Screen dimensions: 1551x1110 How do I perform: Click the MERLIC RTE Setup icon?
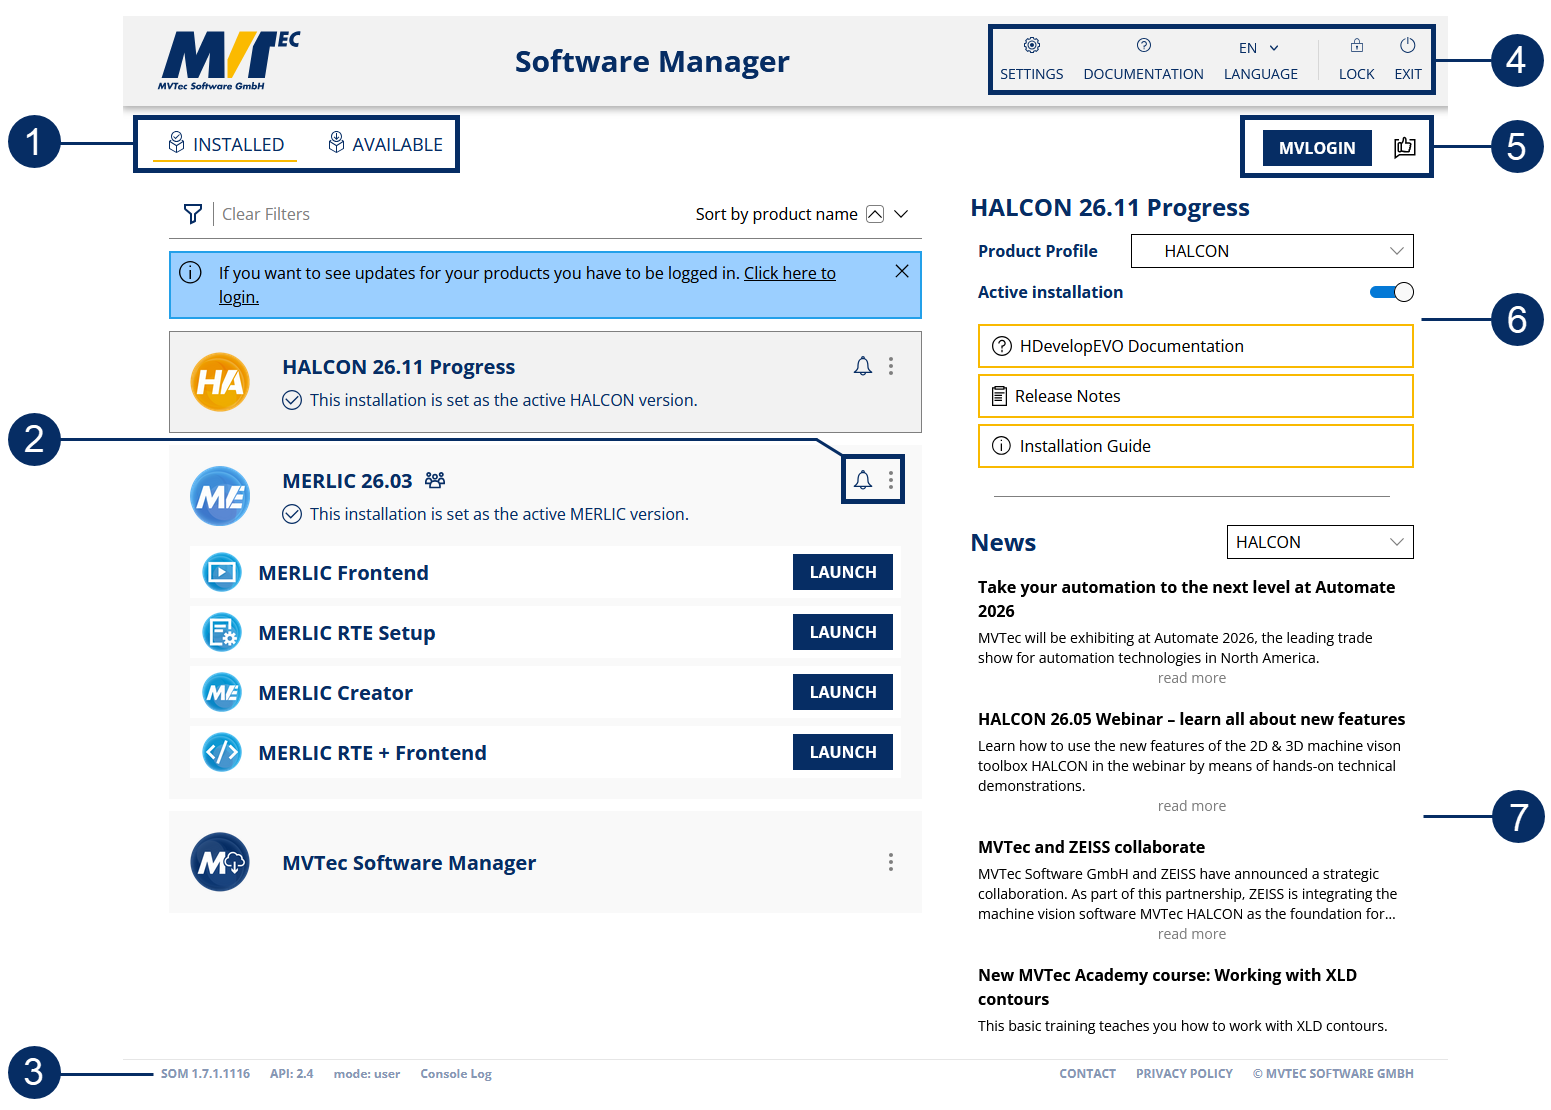[x=222, y=632]
